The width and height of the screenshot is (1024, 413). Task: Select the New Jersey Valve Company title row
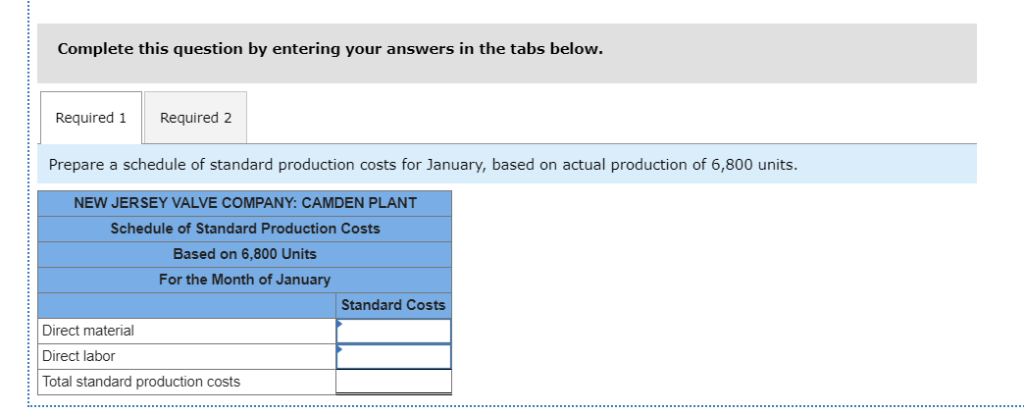245,203
